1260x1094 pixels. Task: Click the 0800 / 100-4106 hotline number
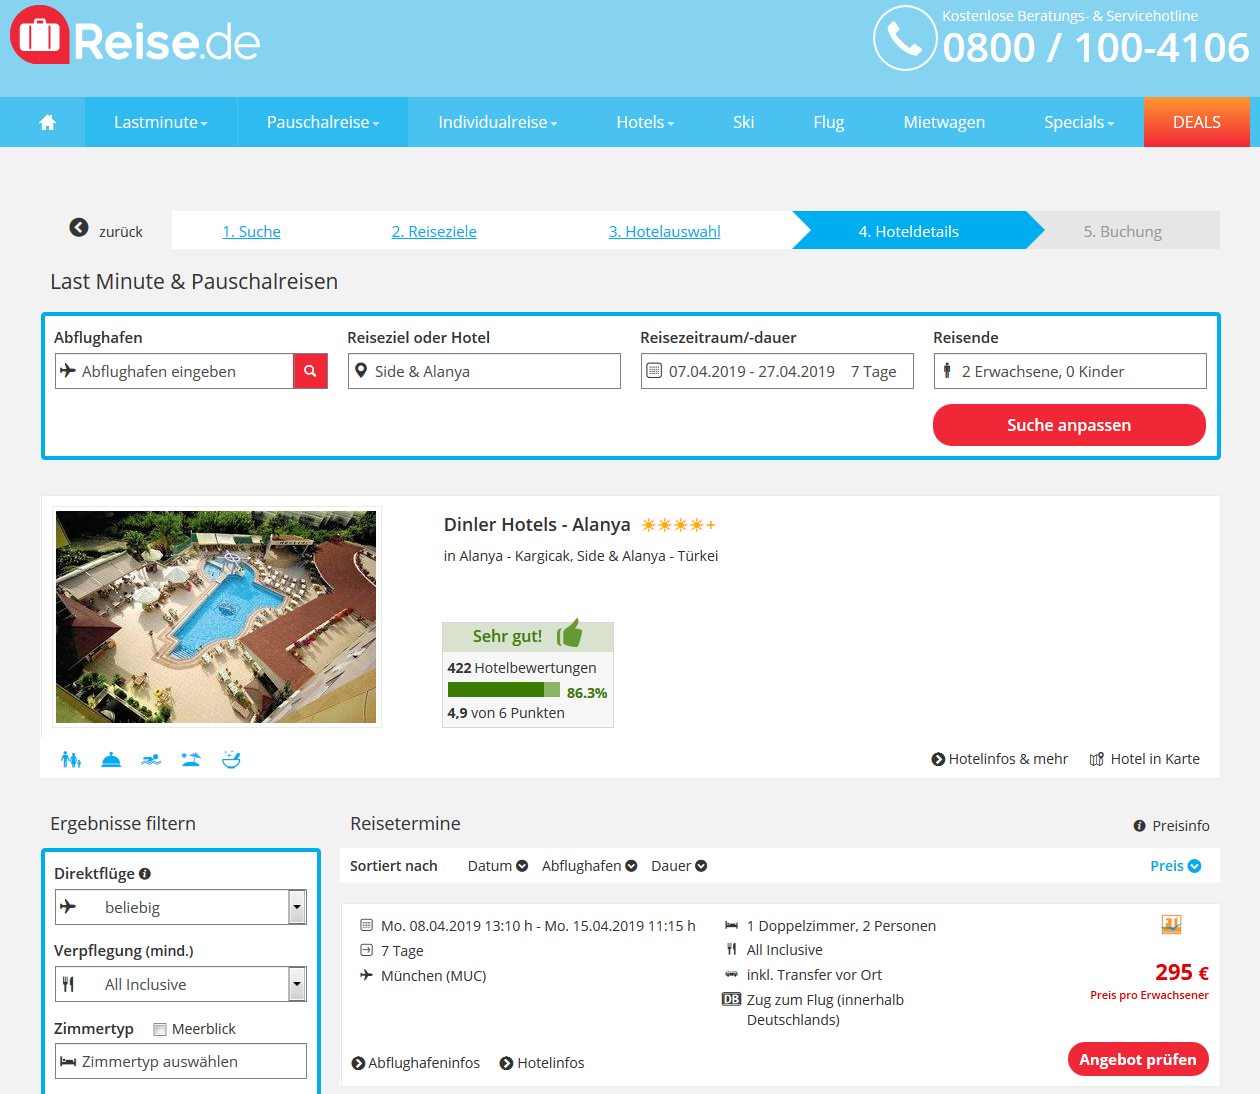(1096, 48)
